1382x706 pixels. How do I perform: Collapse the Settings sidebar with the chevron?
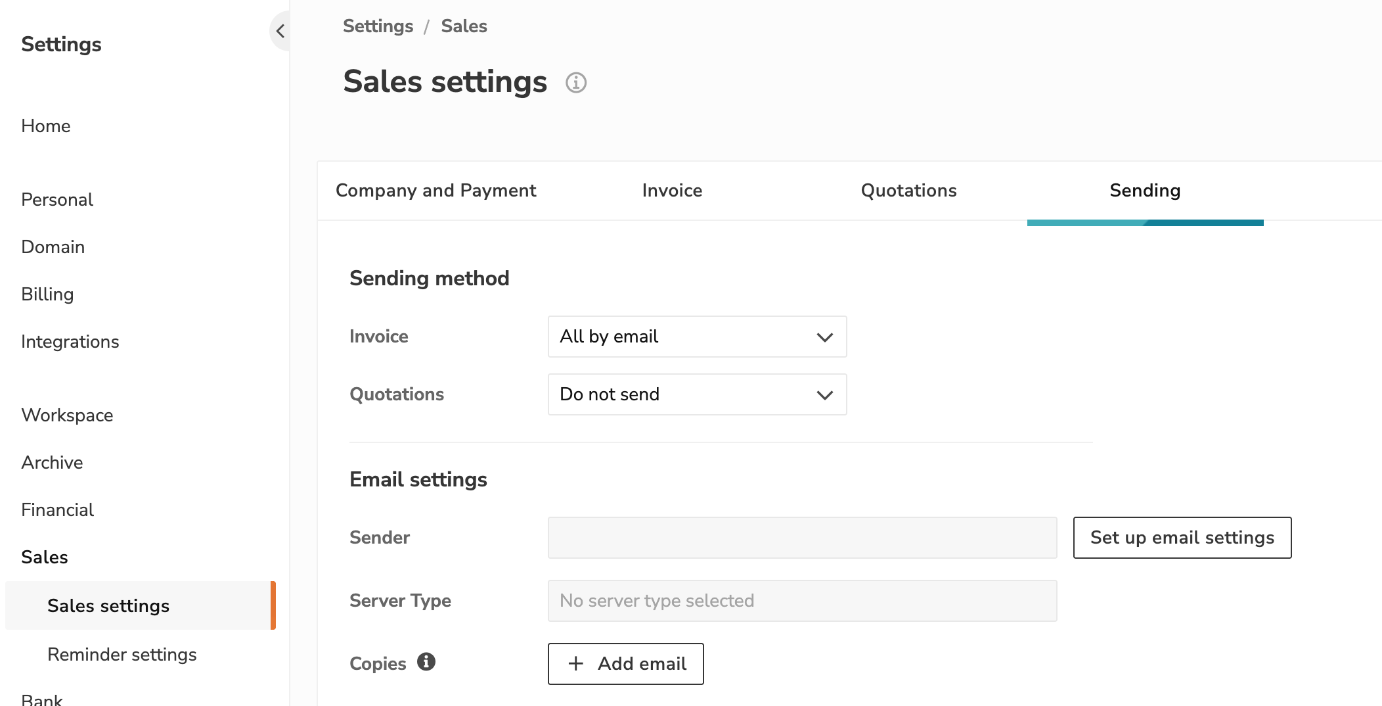point(280,32)
